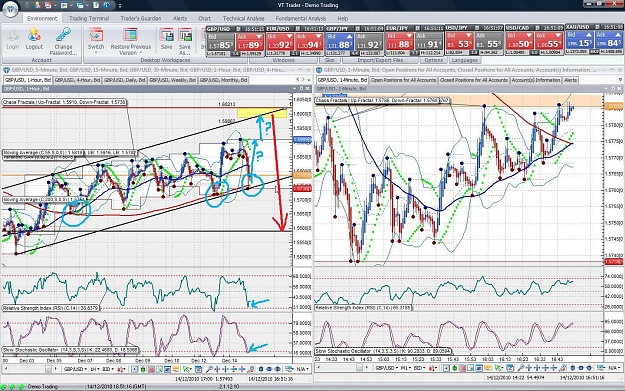
Task: Open the Open Positions for All Accounts tab
Action: (403, 80)
